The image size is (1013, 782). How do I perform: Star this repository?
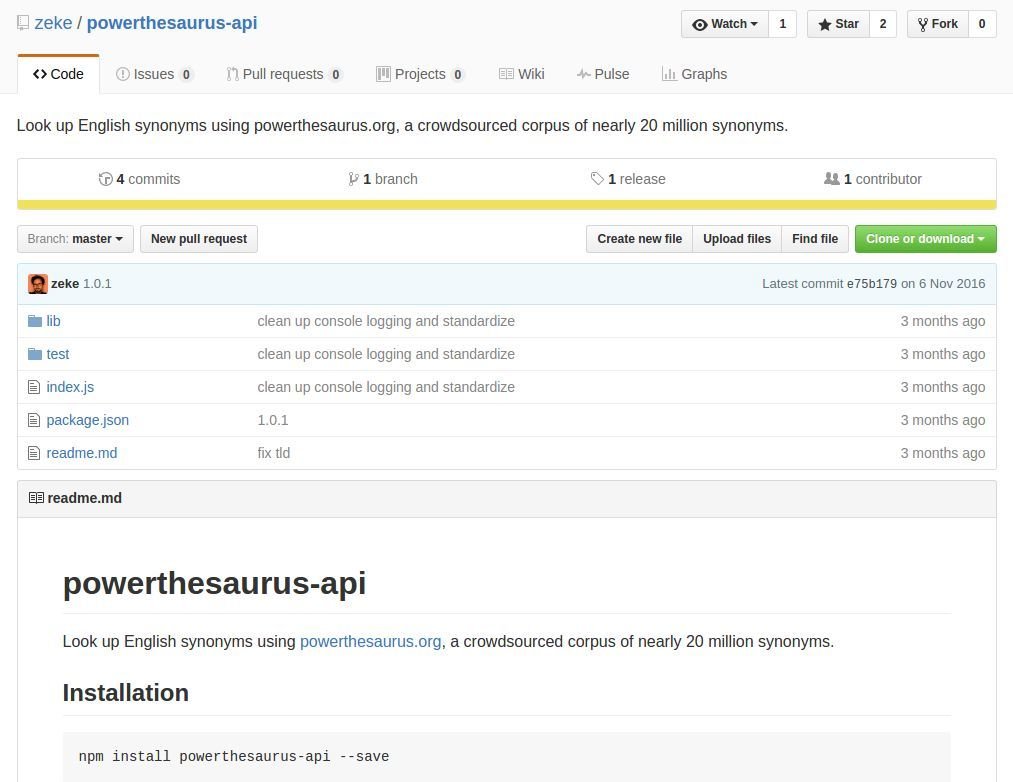838,24
